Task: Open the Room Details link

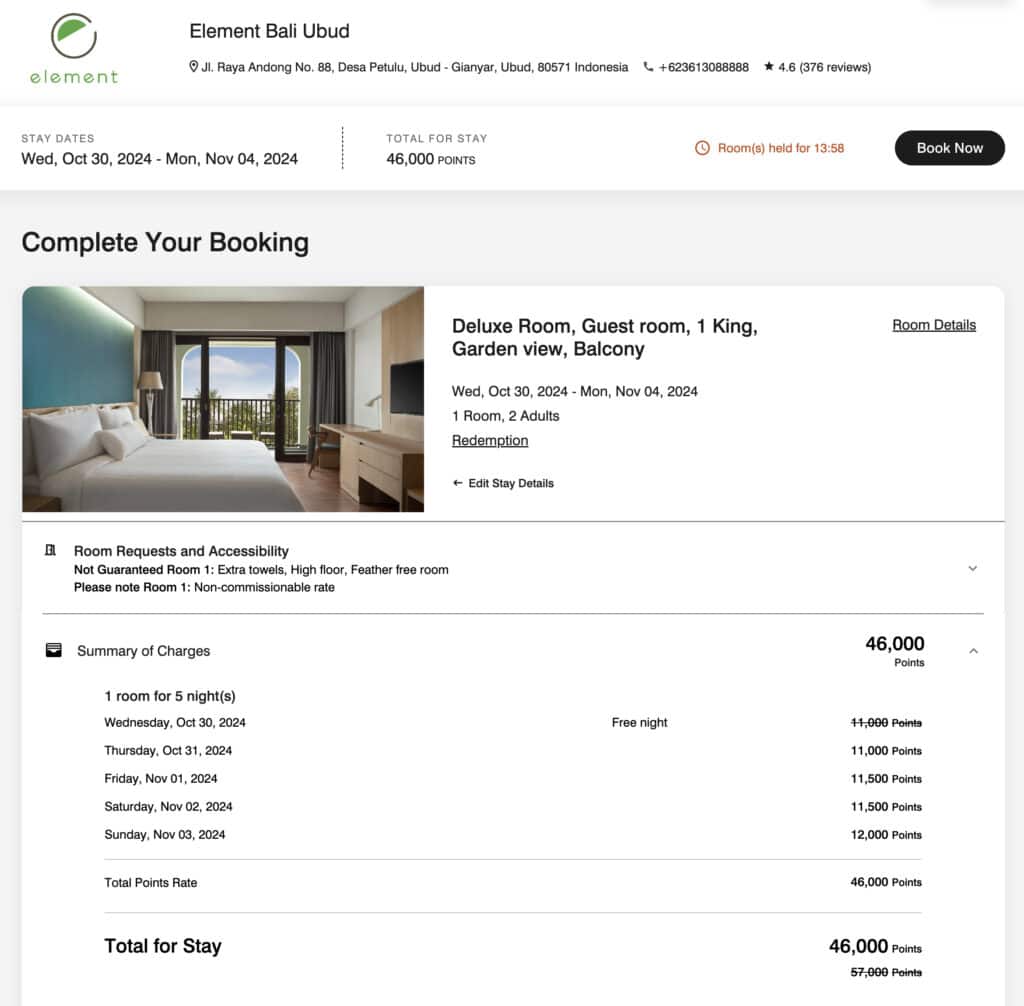Action: click(934, 325)
